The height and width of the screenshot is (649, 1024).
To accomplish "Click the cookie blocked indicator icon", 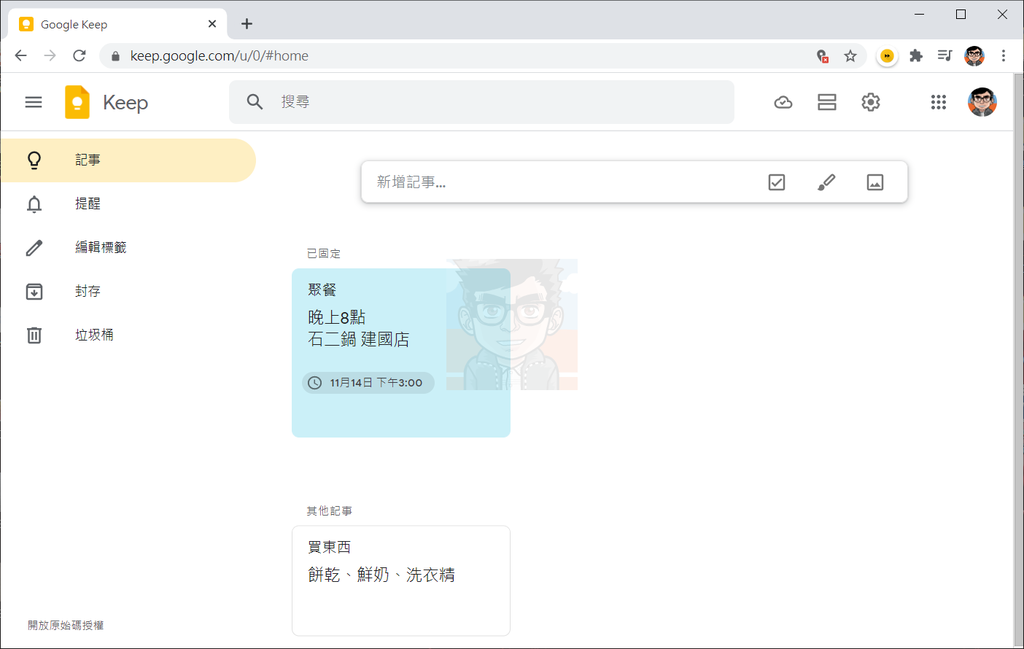I will (822, 56).
